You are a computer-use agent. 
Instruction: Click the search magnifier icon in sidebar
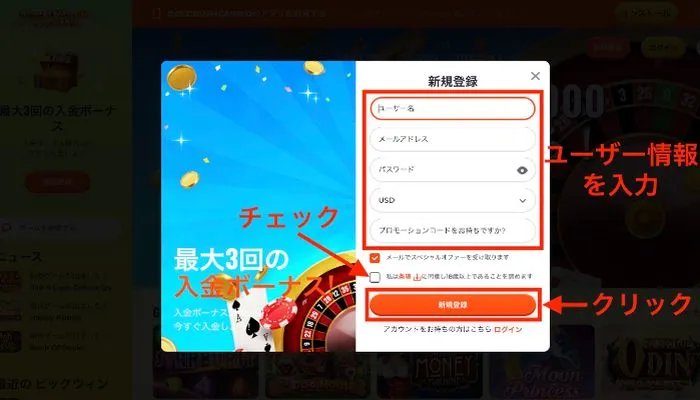coord(7,228)
